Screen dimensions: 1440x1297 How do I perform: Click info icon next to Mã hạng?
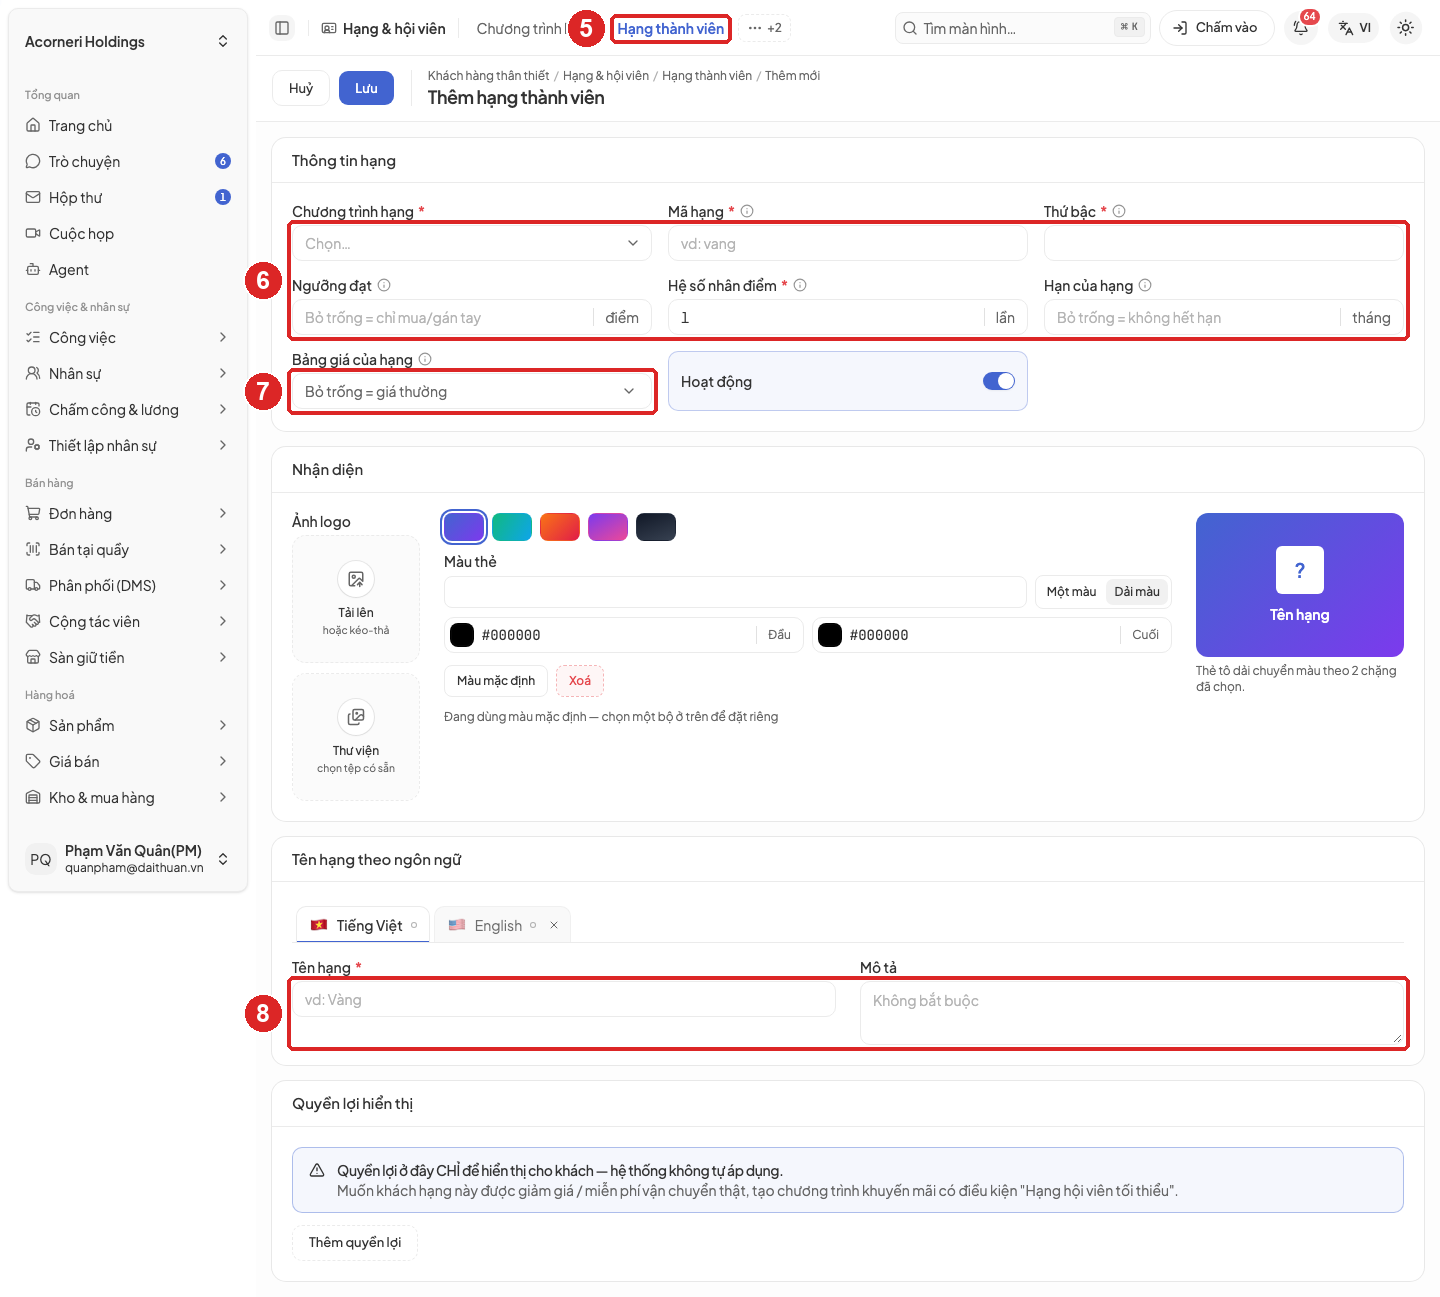coord(747,211)
